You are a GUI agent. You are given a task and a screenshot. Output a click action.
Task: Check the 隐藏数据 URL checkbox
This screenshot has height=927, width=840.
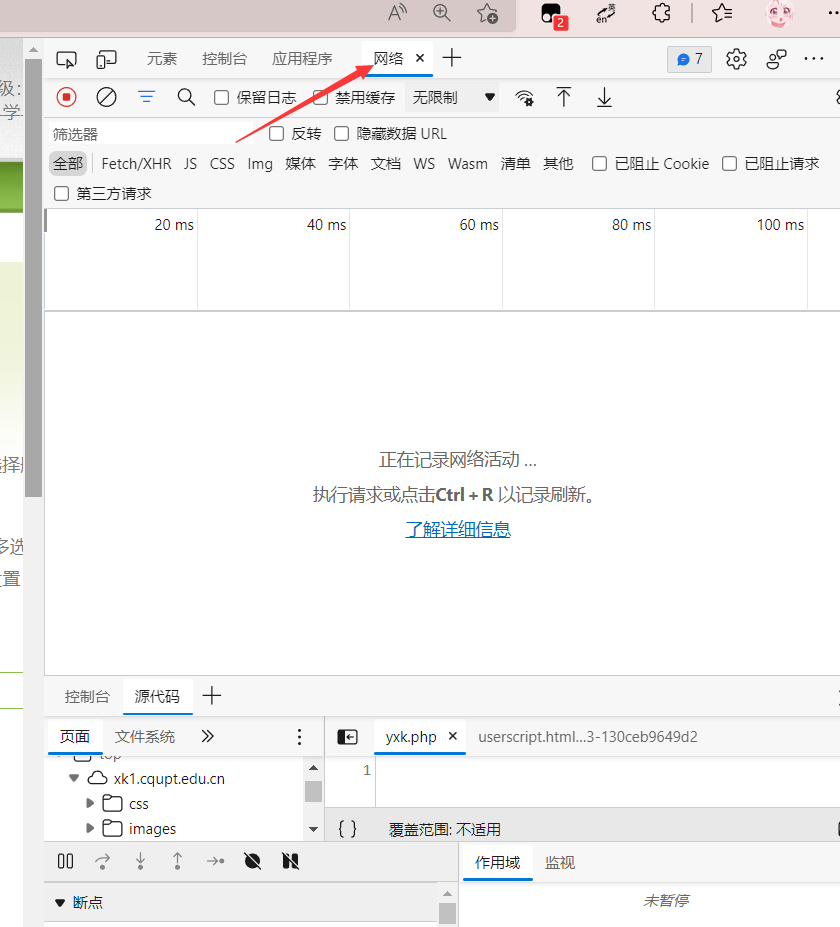point(342,134)
